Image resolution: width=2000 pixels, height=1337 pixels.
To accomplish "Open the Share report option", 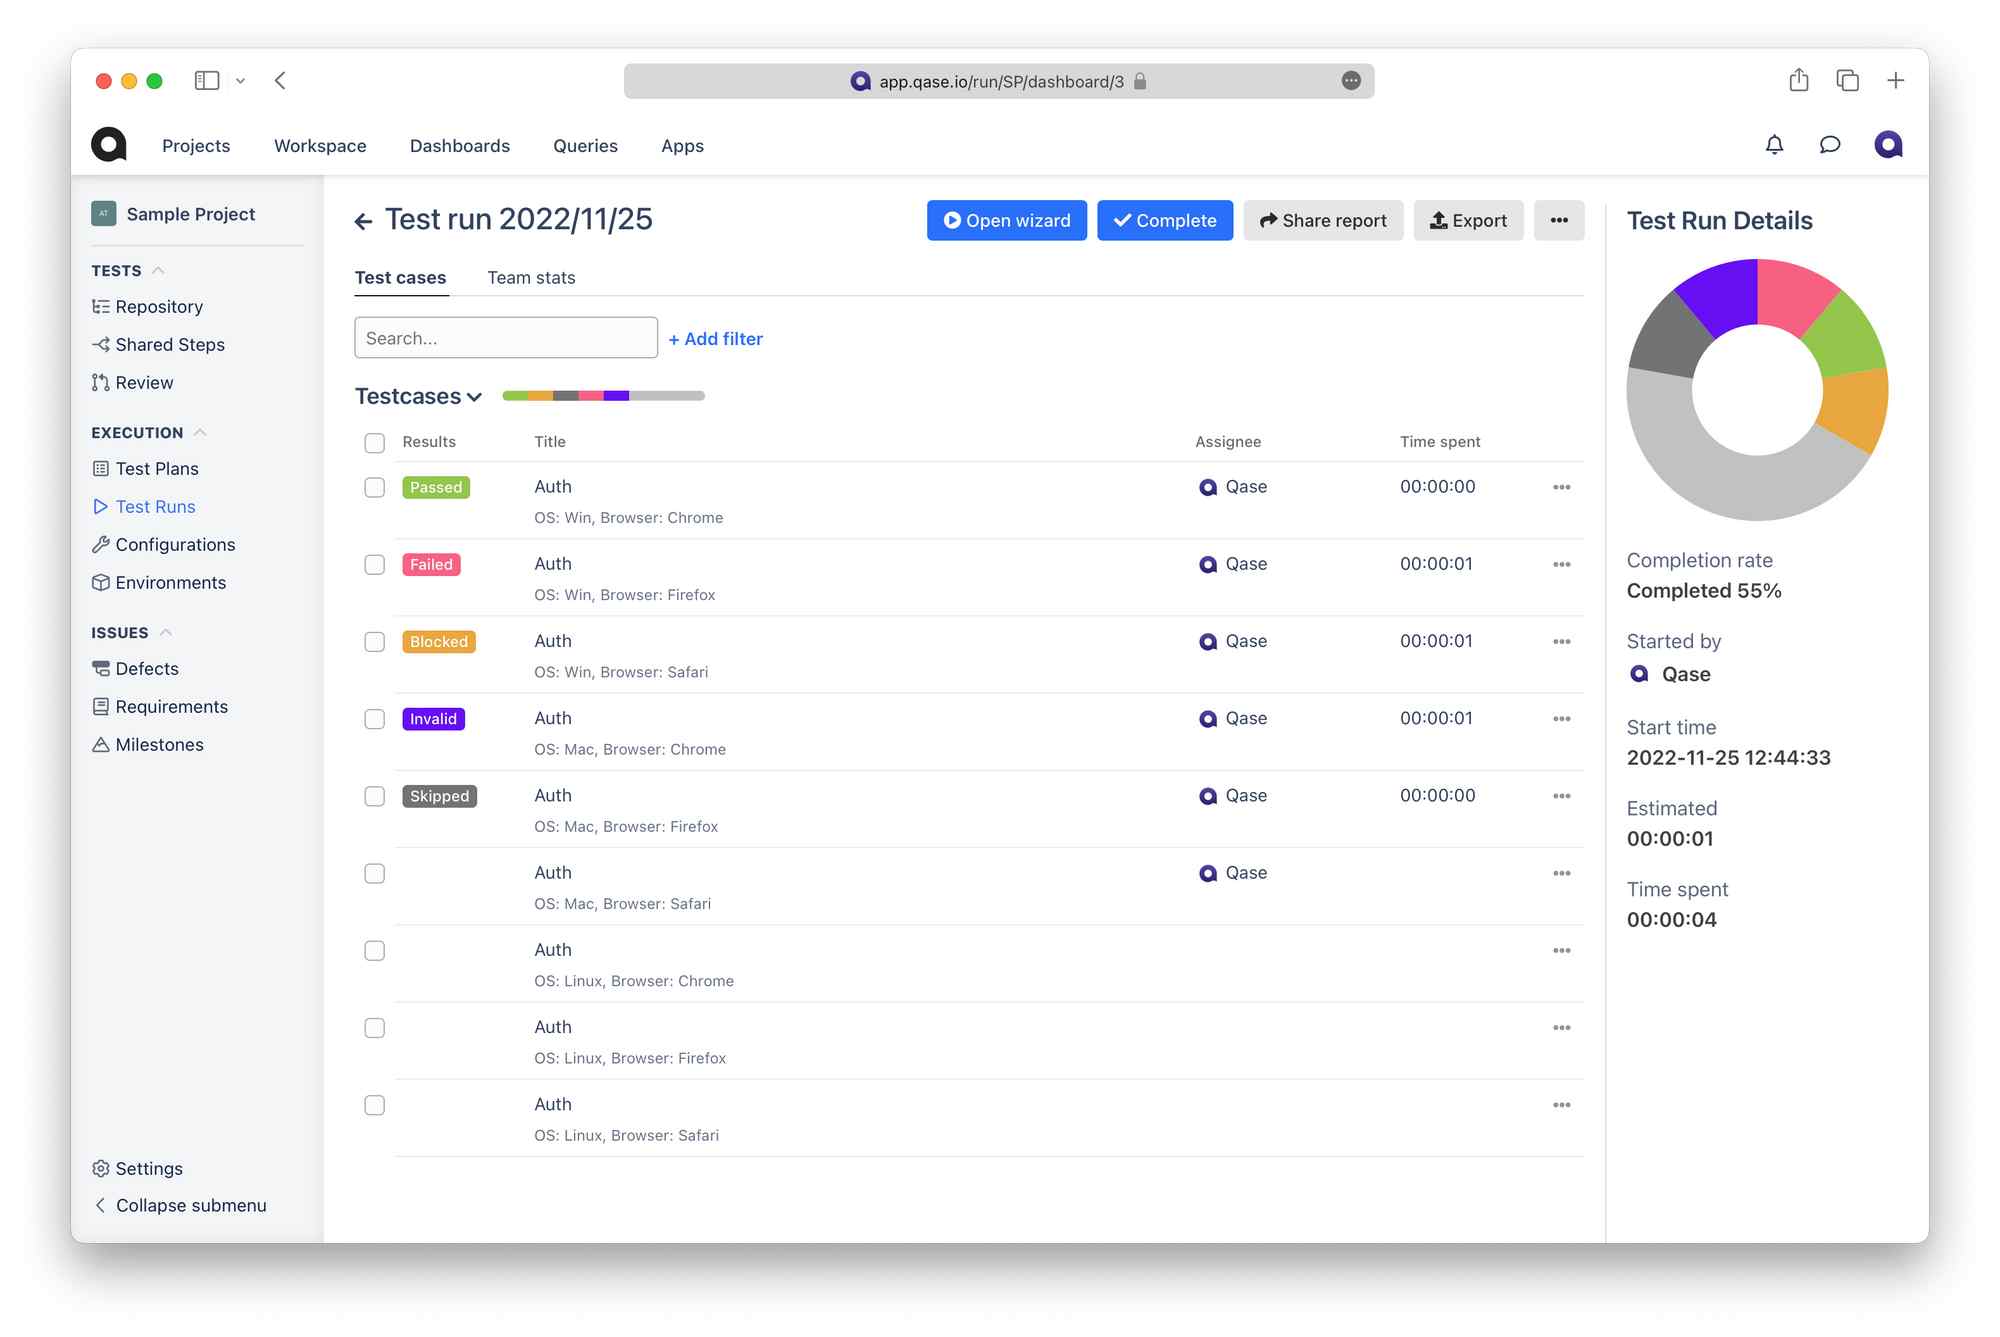I will [1323, 220].
